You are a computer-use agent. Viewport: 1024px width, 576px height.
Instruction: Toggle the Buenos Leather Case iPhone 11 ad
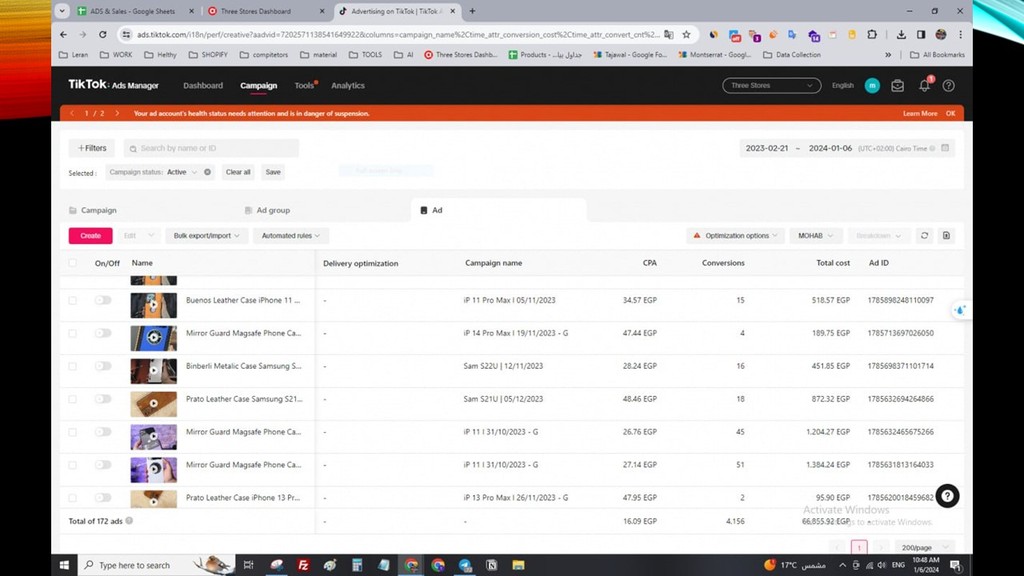(103, 300)
